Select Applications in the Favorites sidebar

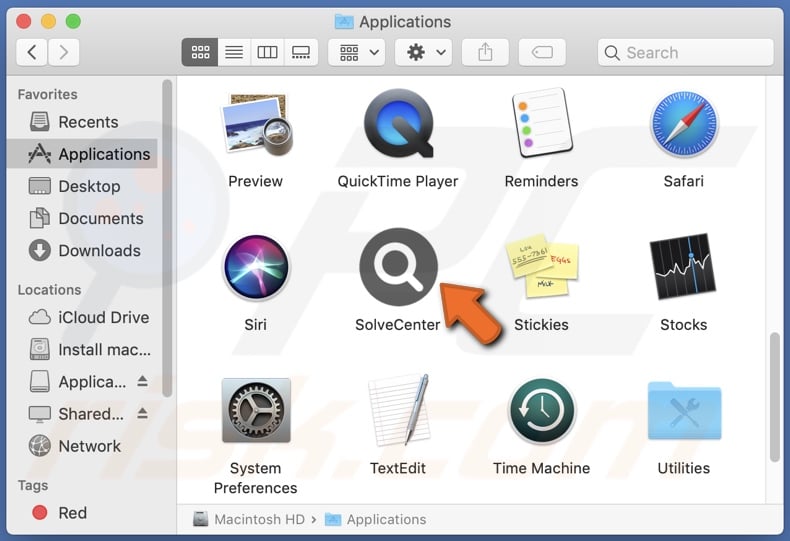(x=83, y=154)
